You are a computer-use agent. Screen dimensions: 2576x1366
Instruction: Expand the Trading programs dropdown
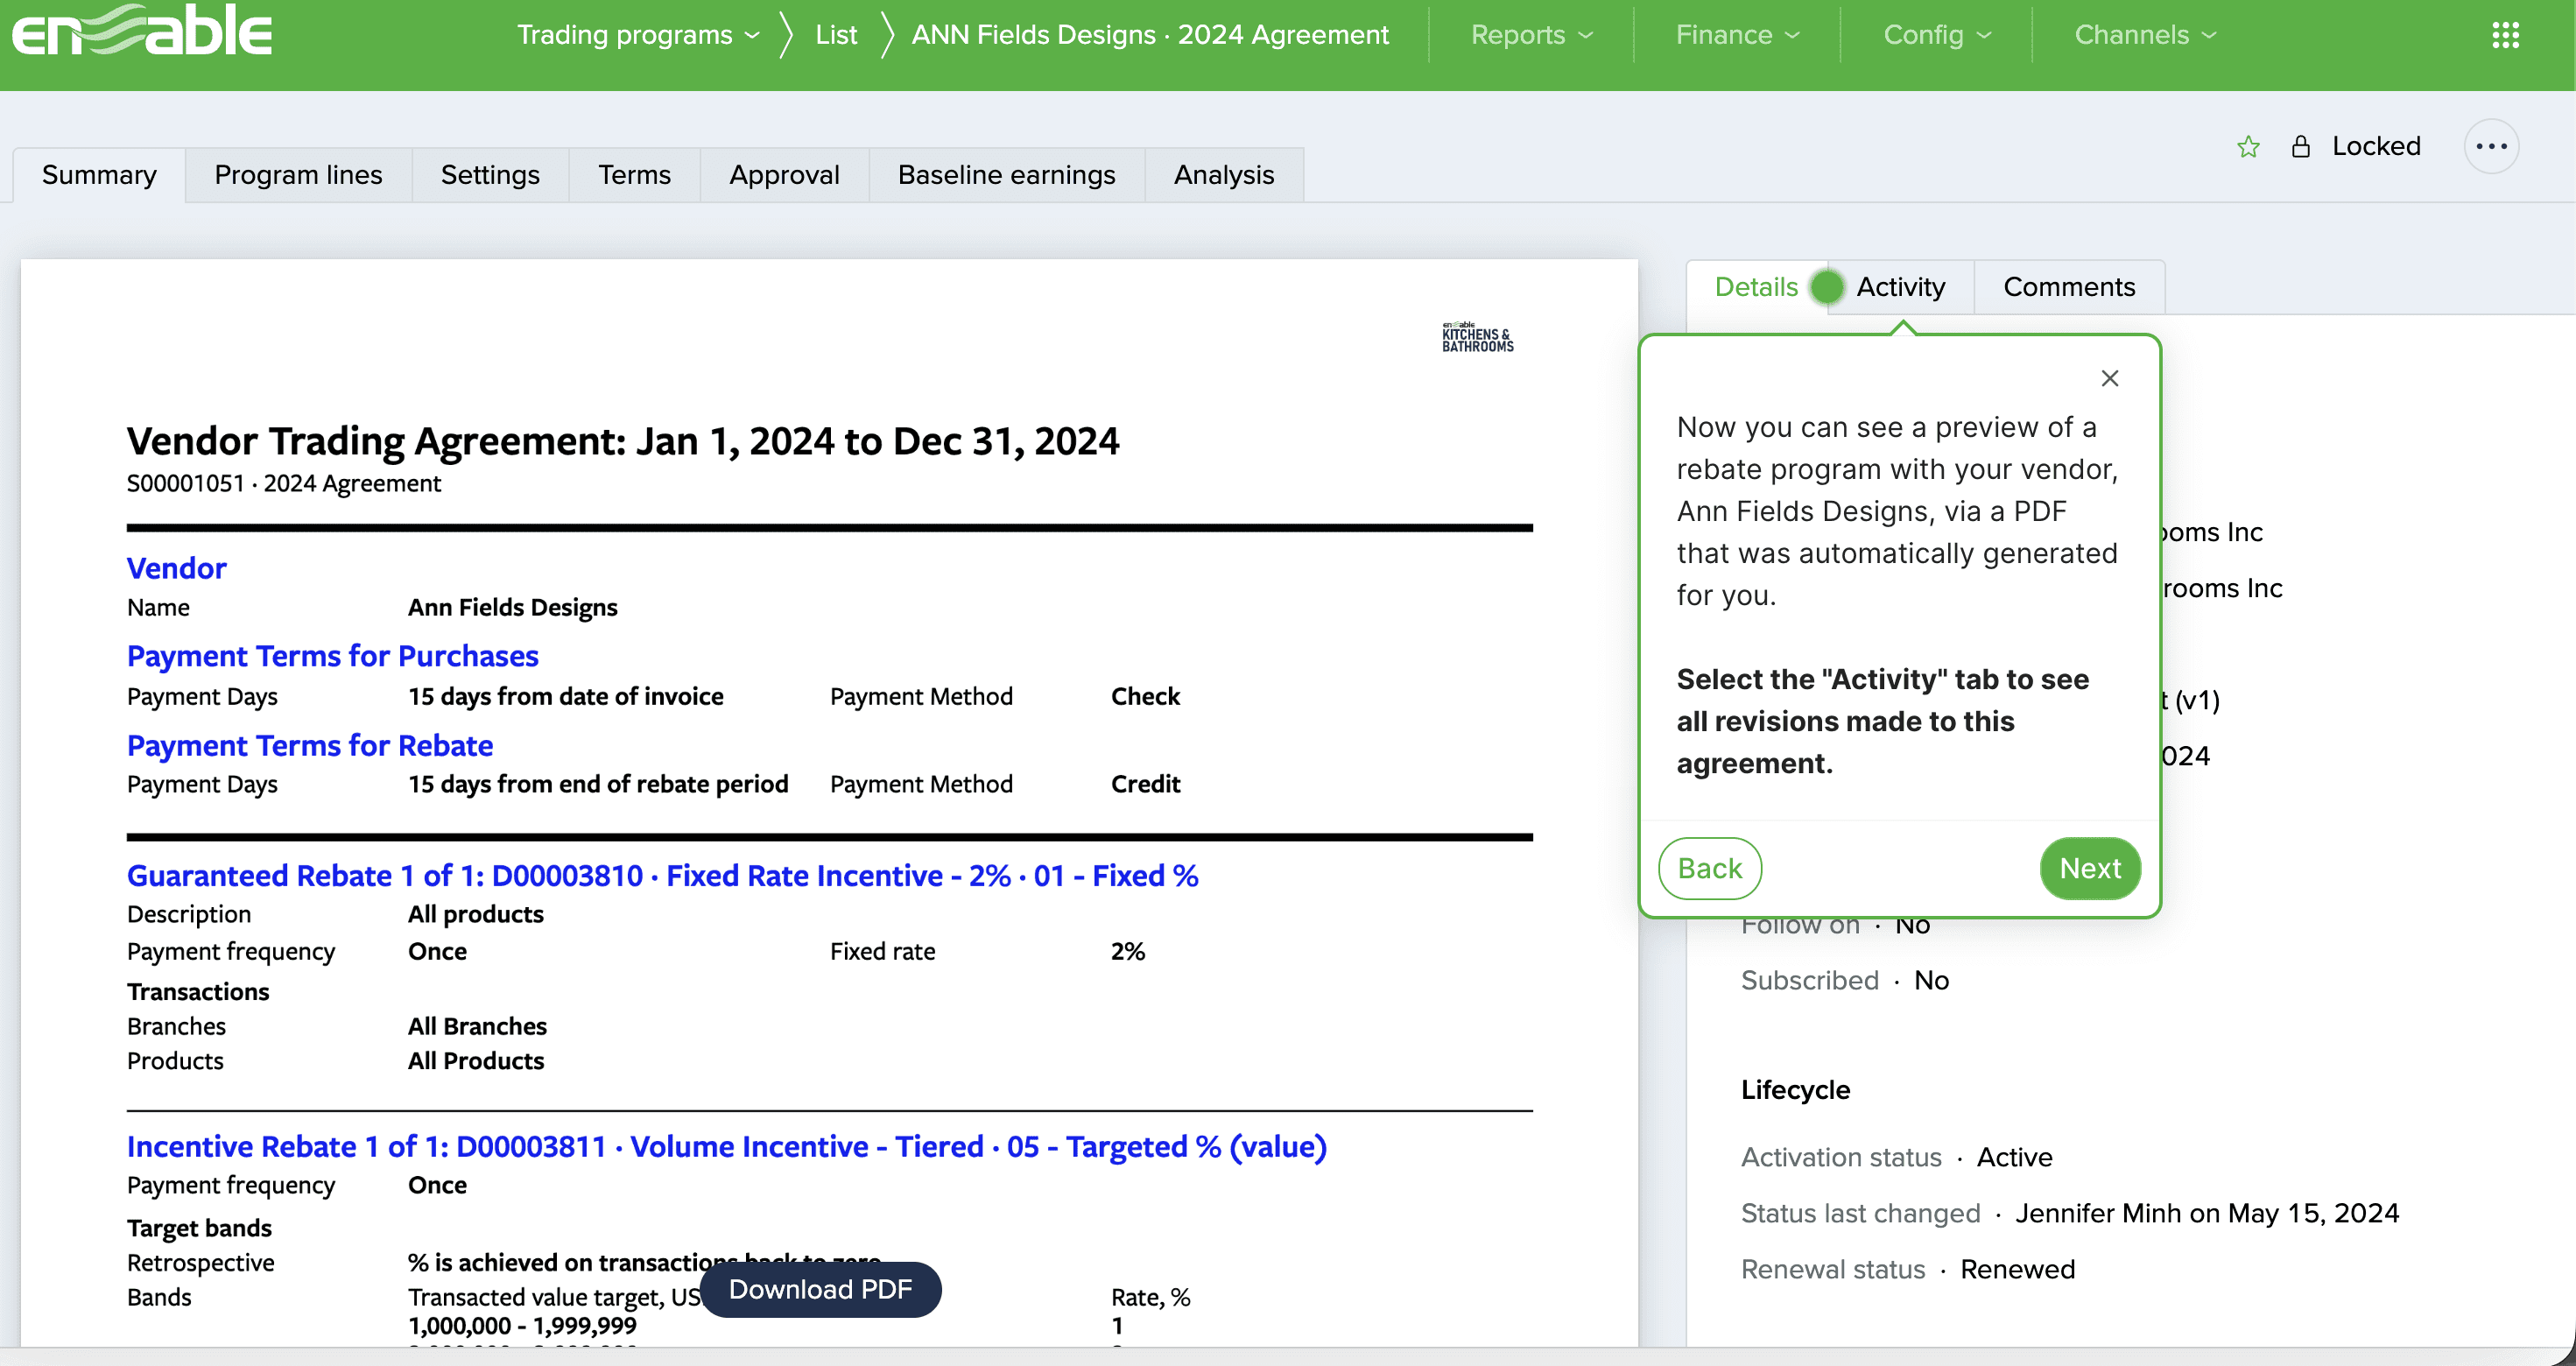[638, 35]
